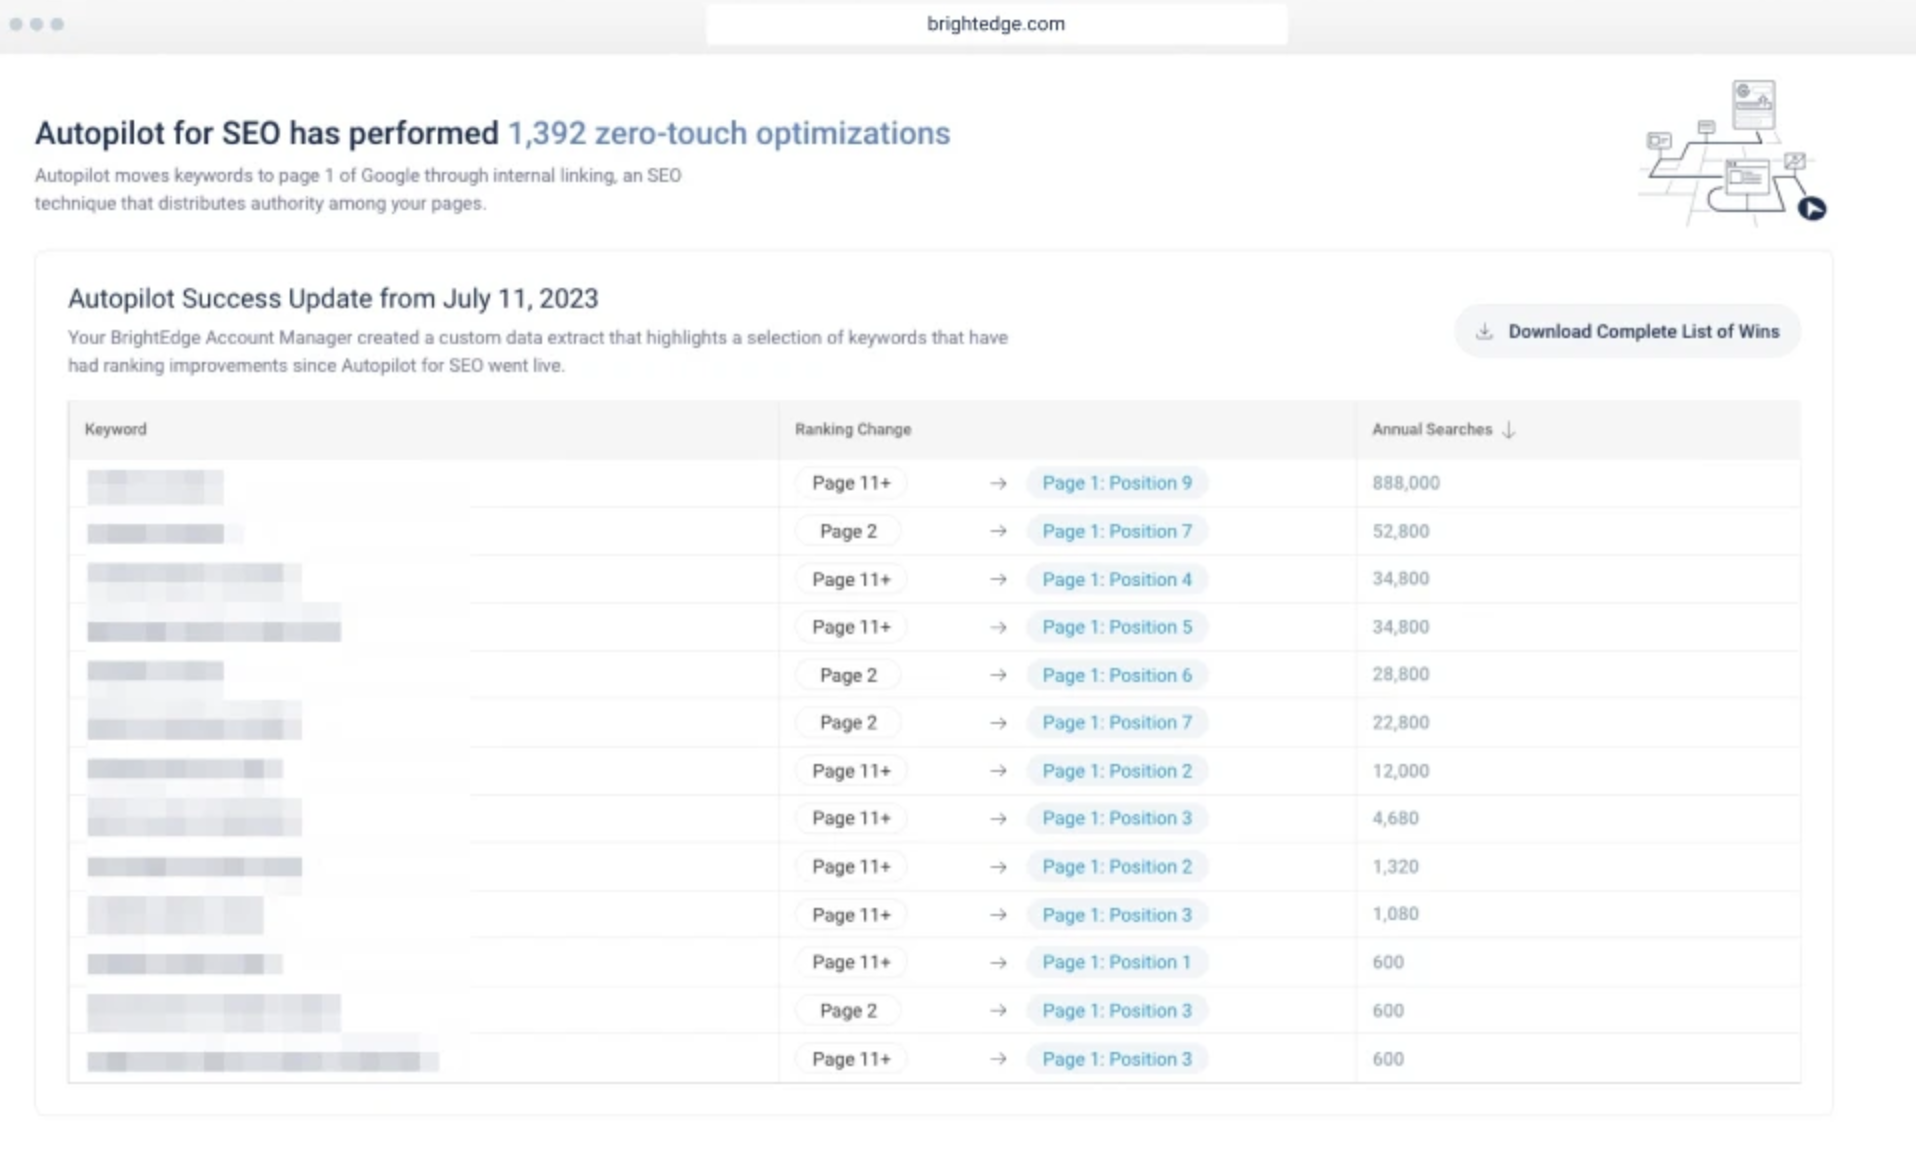This screenshot has height=1160, width=1916.
Task: Click the arrow icon in the 52,800 searches row
Action: (997, 531)
